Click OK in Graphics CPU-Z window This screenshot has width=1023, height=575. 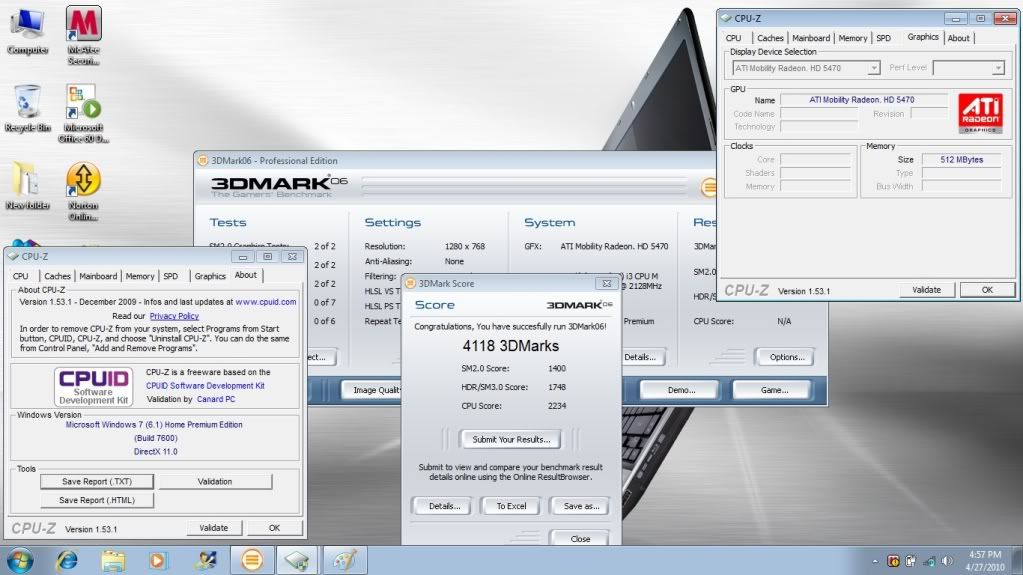[987, 290]
